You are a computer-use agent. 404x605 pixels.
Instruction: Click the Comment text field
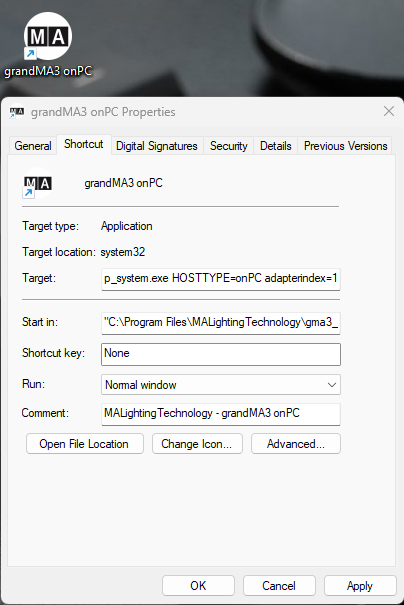coord(221,414)
